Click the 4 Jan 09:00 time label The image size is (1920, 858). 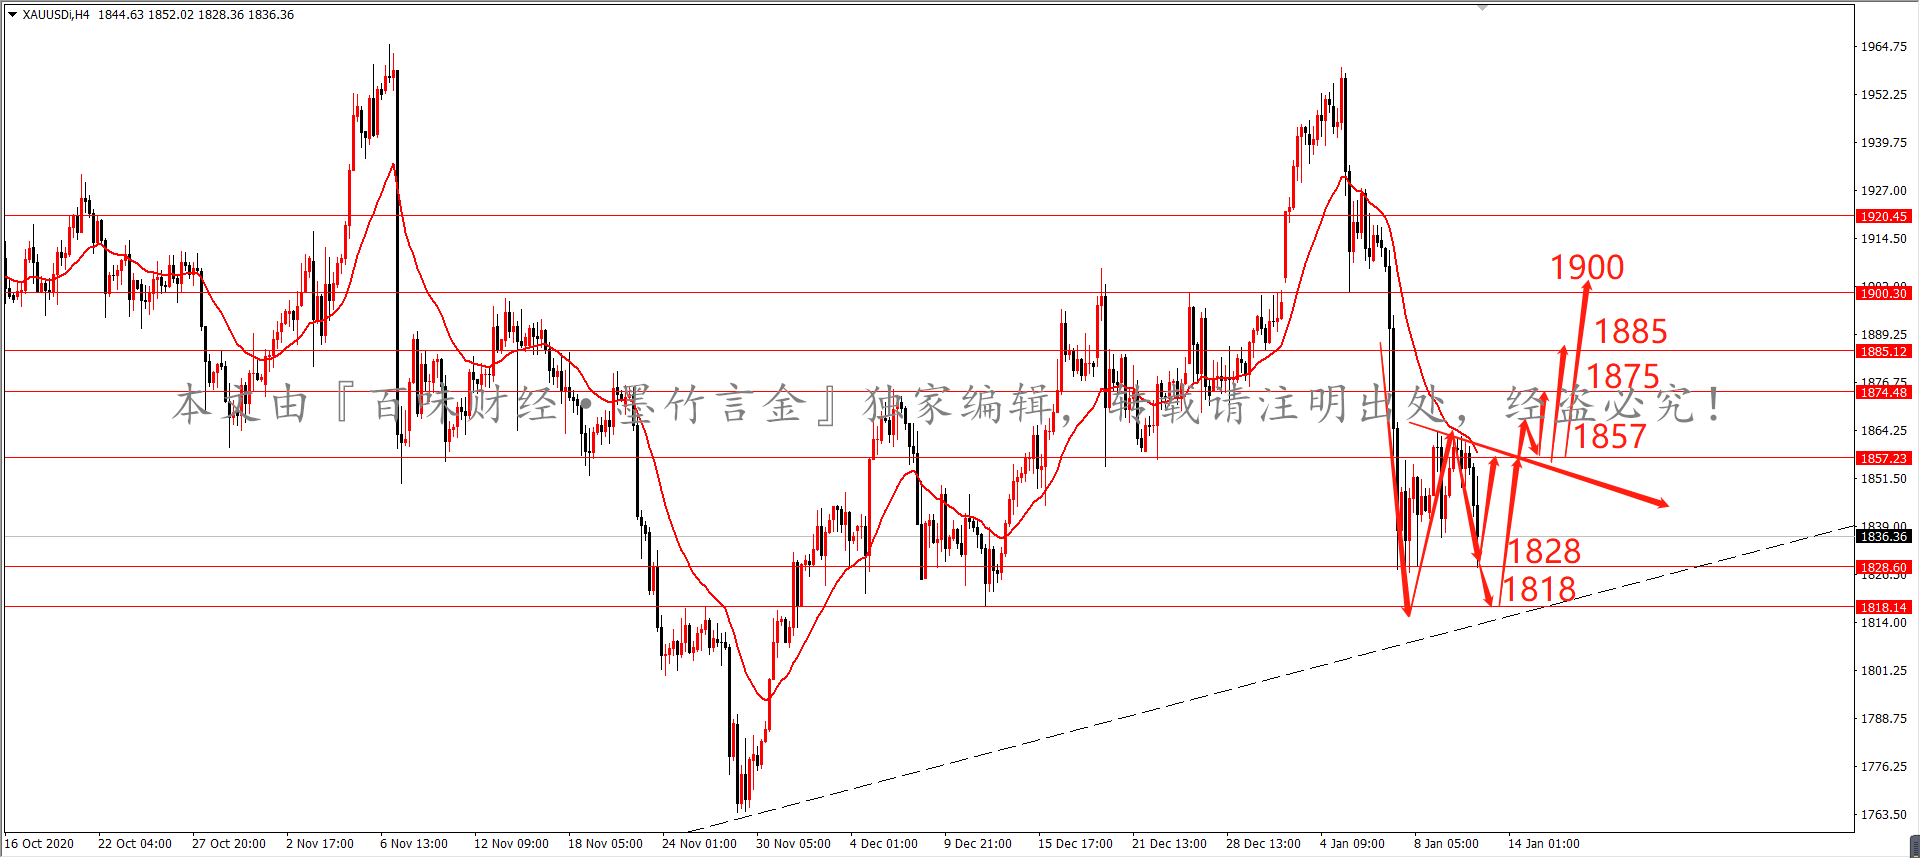click(x=1352, y=844)
